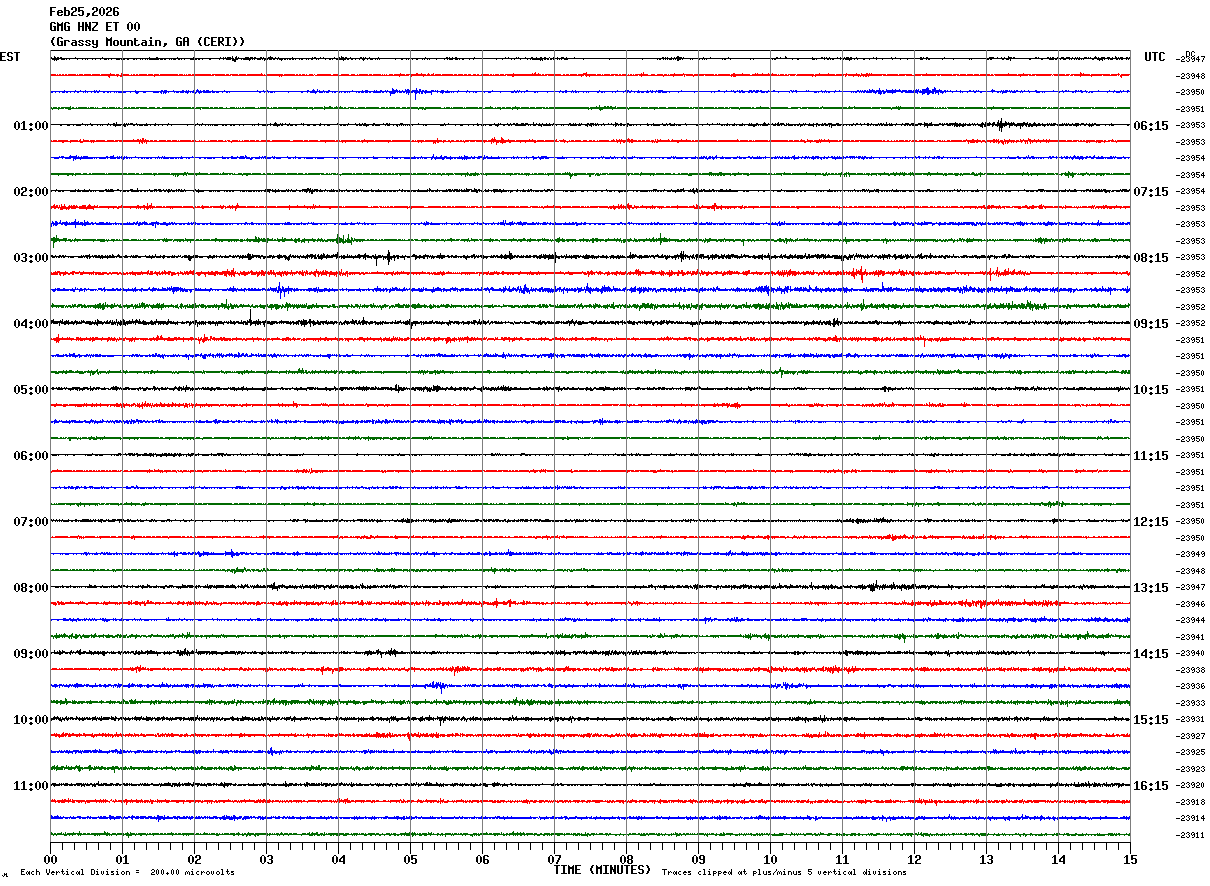1210x886 pixels.
Task: Click minute tick 00 on bottom time axis
Action: 50,859
